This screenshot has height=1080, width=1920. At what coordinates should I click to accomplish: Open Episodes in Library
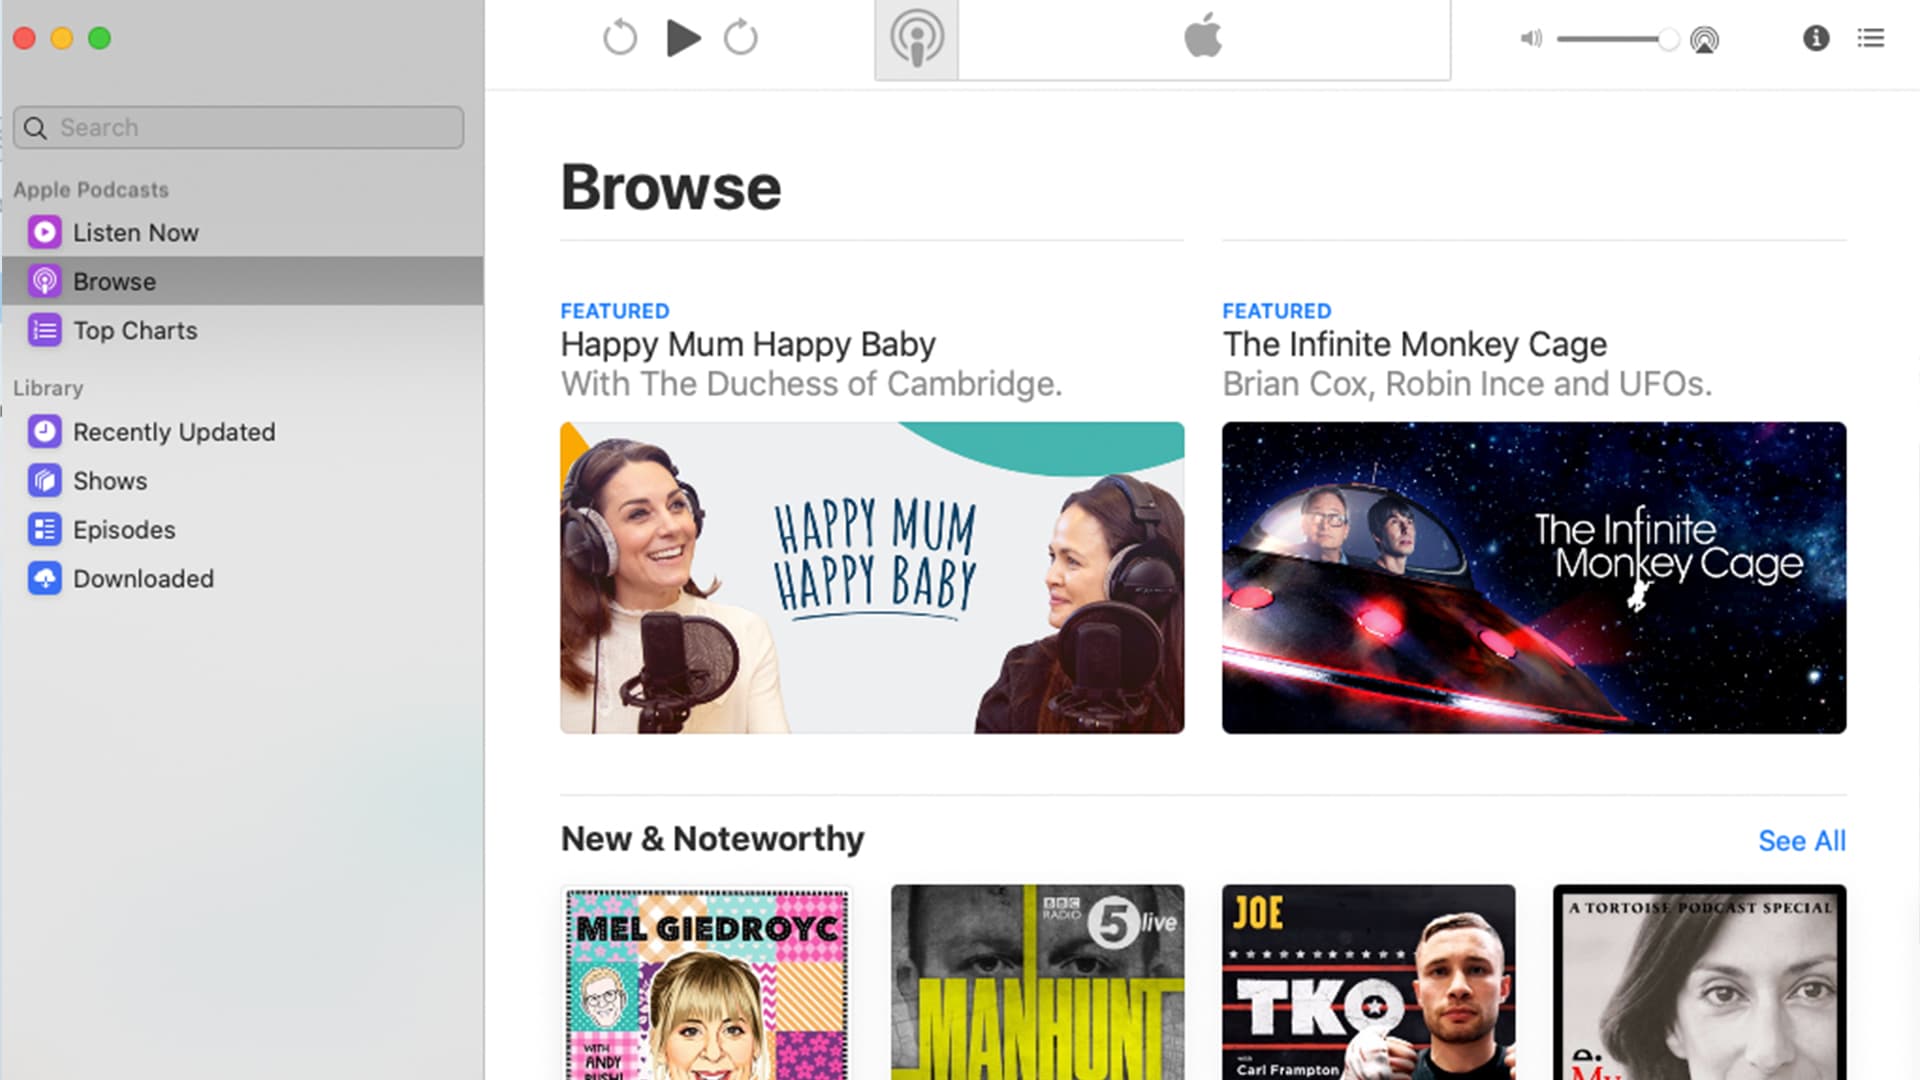point(124,530)
